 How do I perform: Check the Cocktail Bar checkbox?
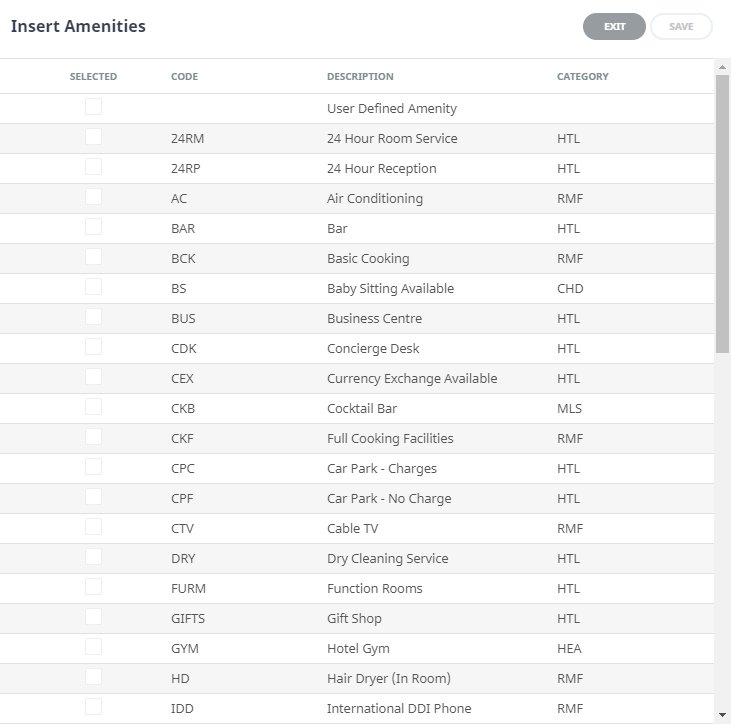93,407
